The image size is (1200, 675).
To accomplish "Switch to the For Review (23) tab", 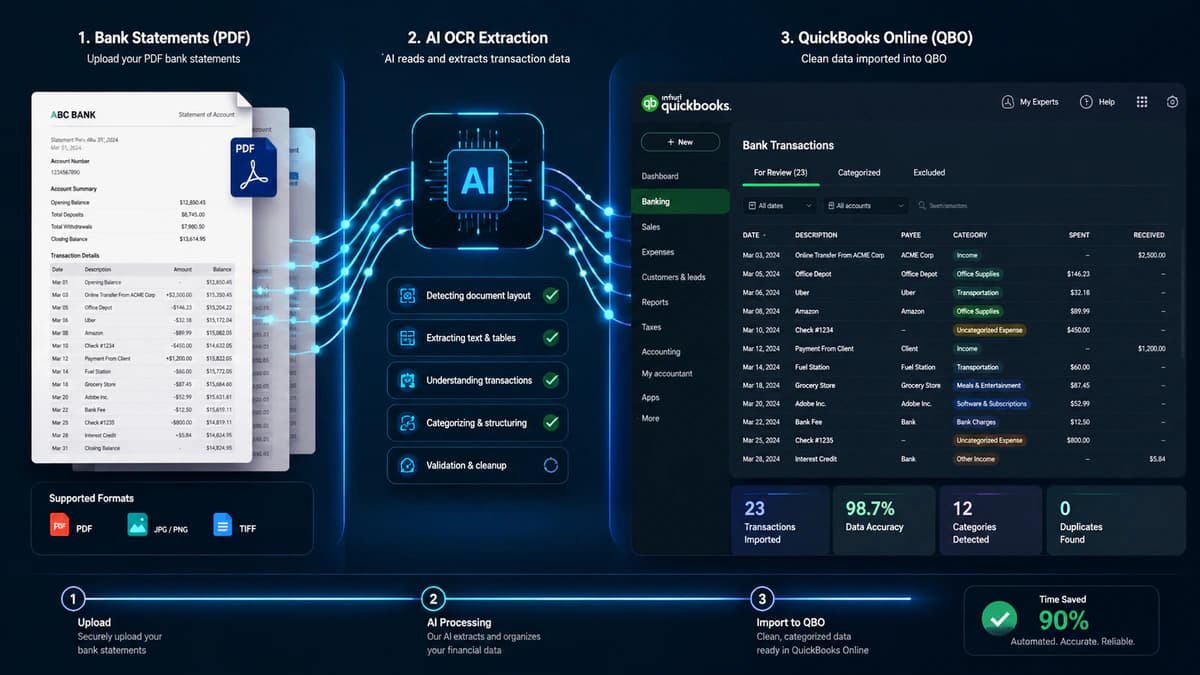I will pyautogui.click(x=780, y=172).
